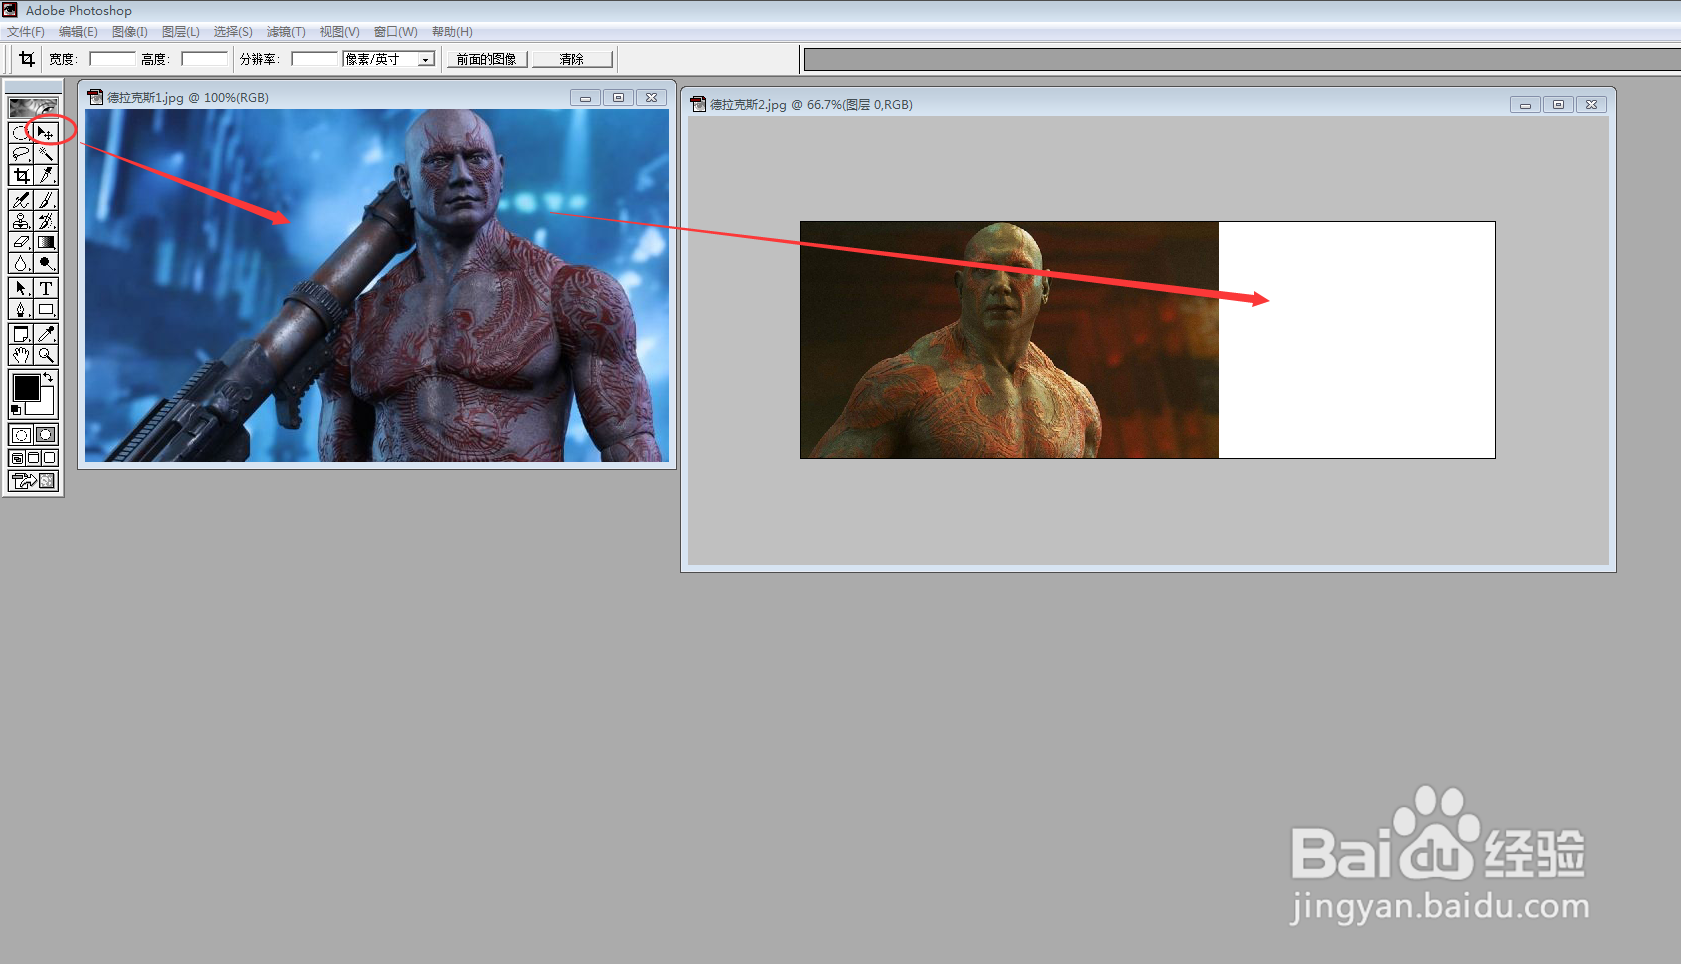Open the 图像(I) menu

[x=130, y=32]
